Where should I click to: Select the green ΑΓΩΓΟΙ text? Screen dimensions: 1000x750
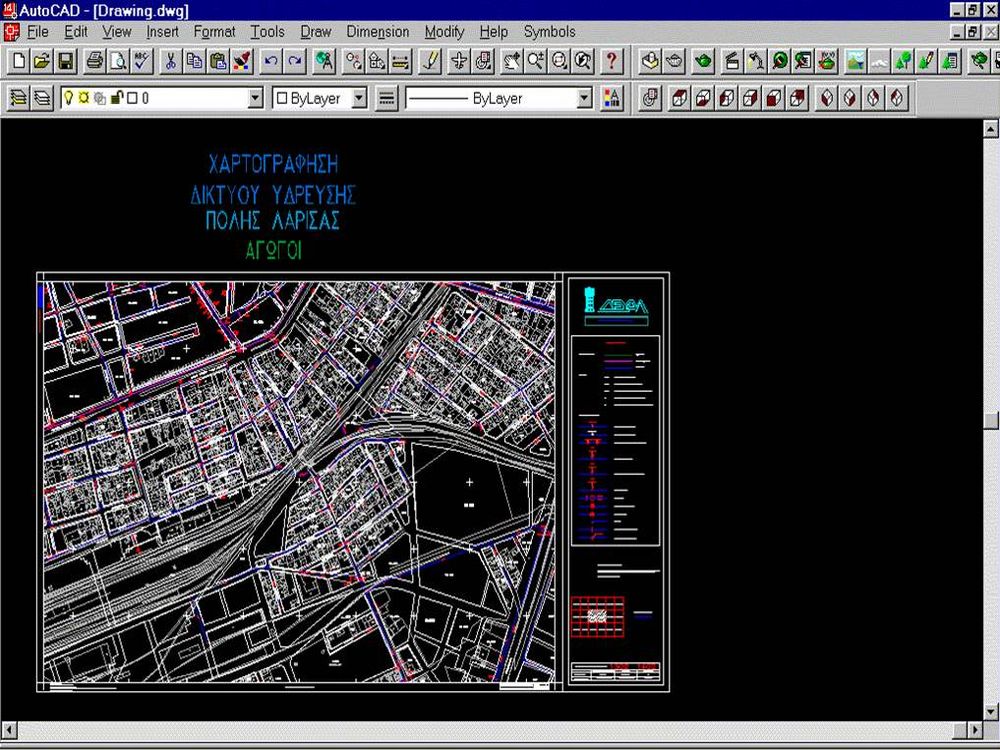(274, 251)
